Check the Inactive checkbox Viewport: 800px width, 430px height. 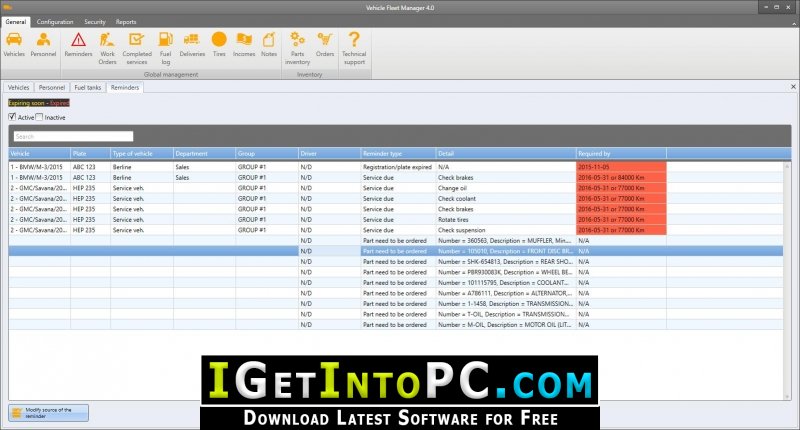[39, 117]
